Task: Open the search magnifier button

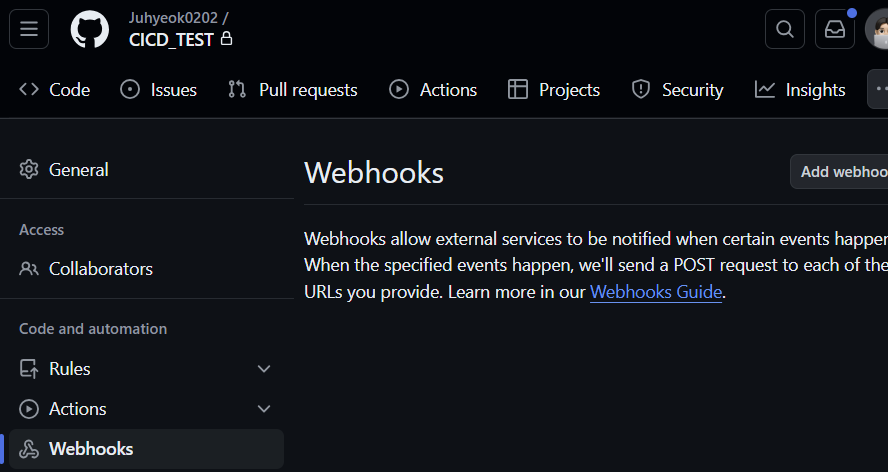Action: (x=784, y=29)
